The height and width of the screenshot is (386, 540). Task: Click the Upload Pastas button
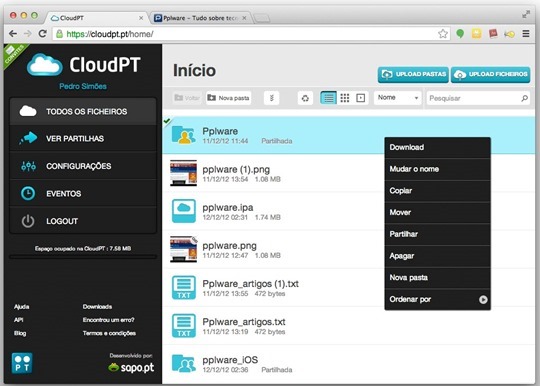tap(413, 74)
